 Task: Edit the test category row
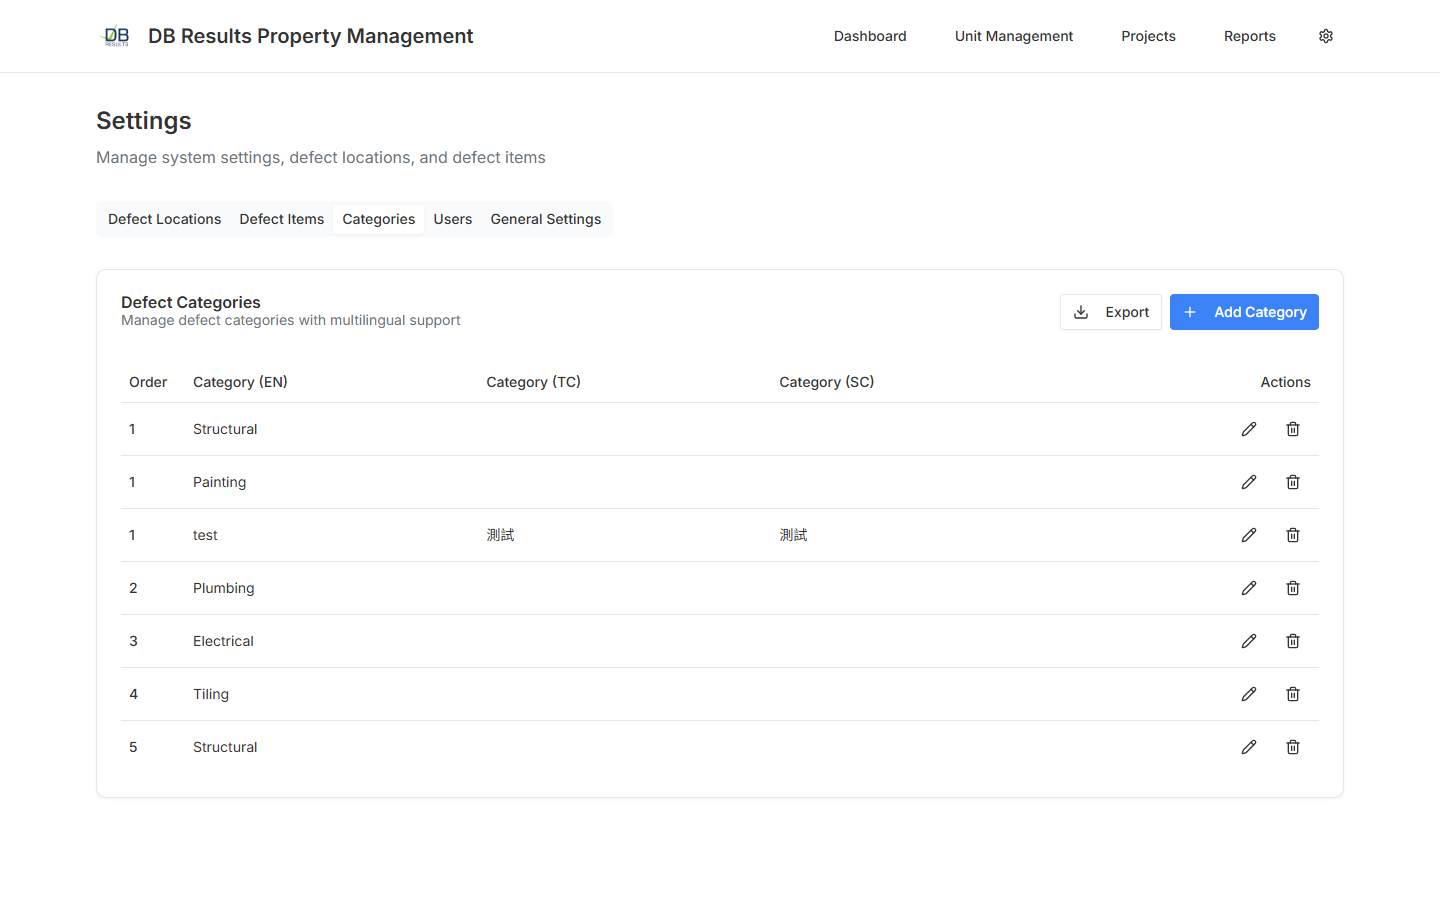tap(1249, 535)
